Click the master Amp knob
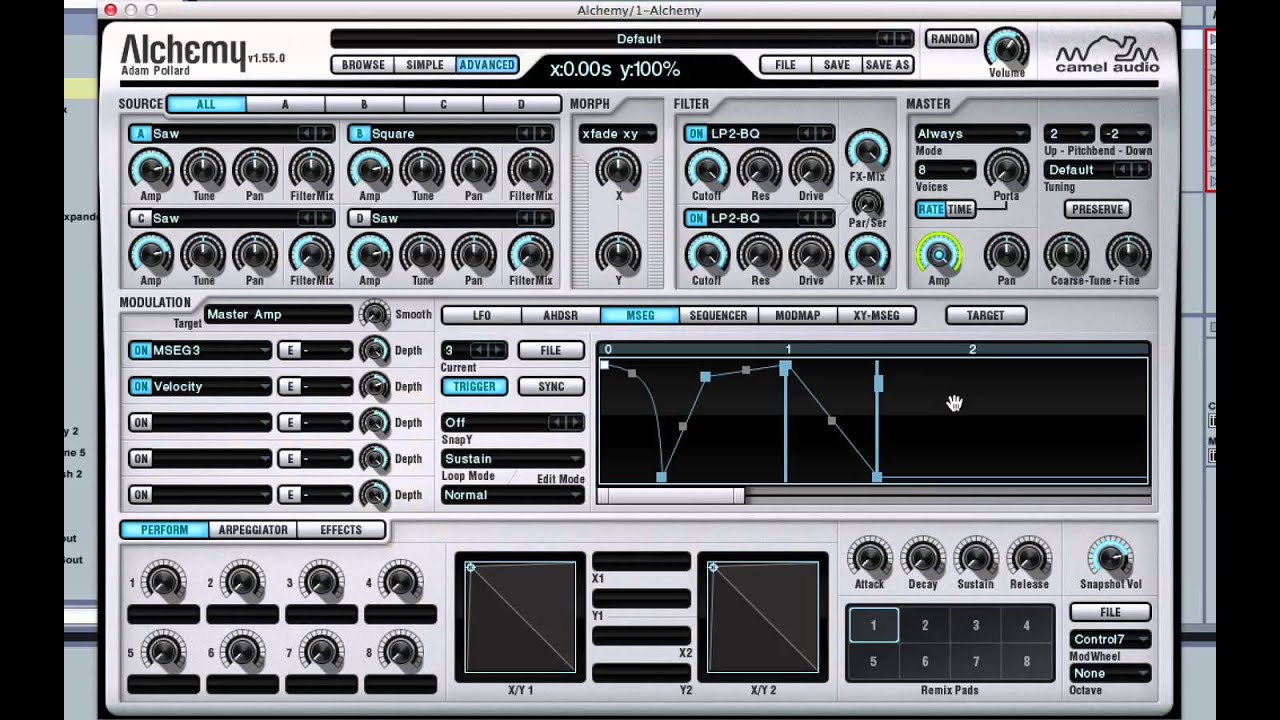Image resolution: width=1280 pixels, height=720 pixels. [x=938, y=254]
